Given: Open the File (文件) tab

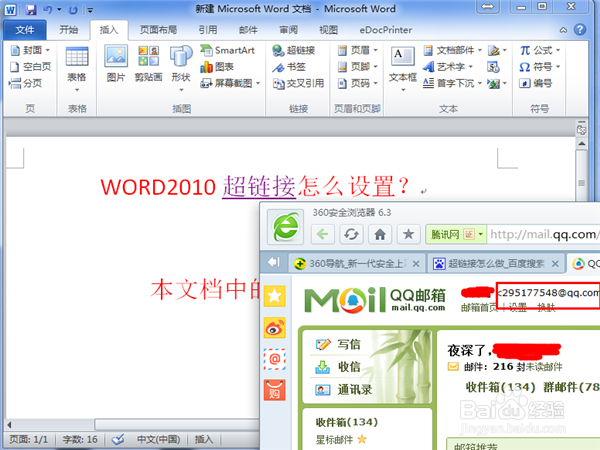Looking at the screenshot, I should pos(24,30).
